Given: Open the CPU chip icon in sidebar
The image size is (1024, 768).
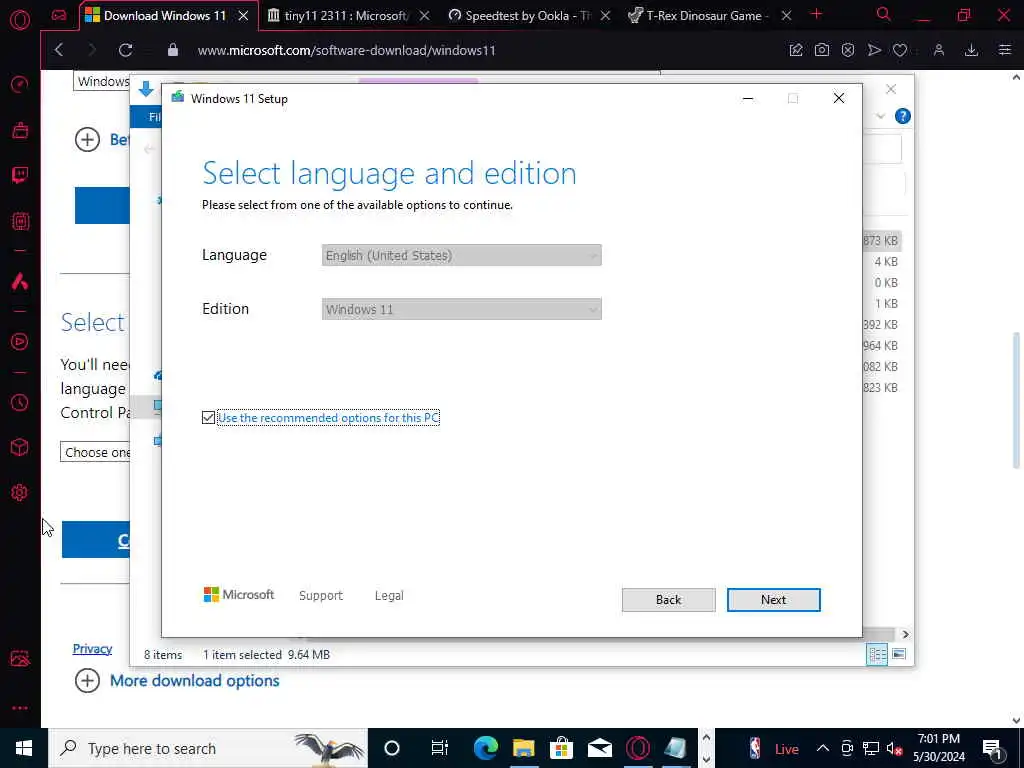Looking at the screenshot, I should [x=20, y=221].
